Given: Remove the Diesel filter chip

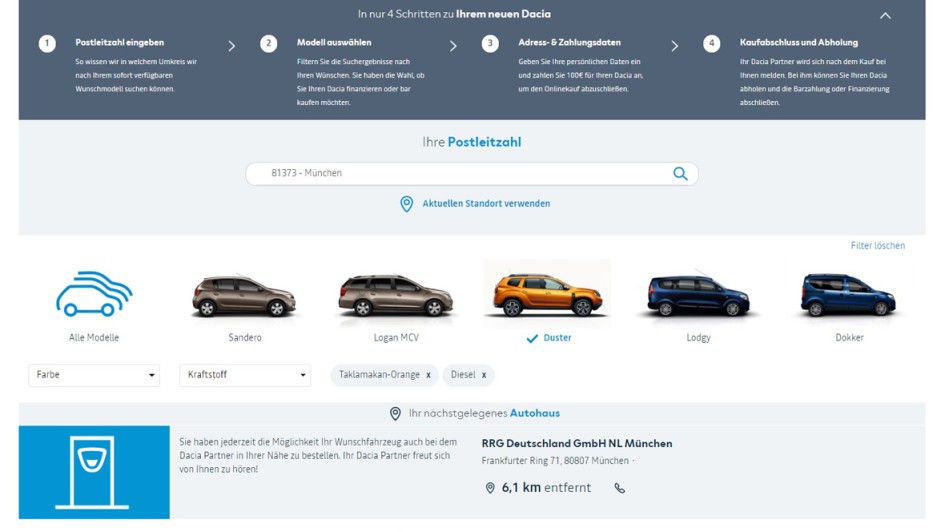Looking at the screenshot, I should point(484,375).
